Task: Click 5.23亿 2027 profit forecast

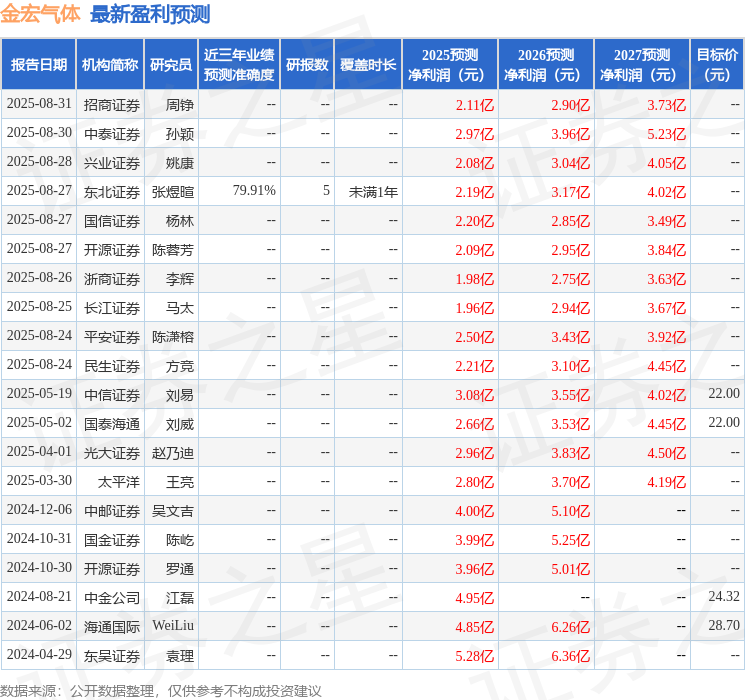Action: pos(666,134)
